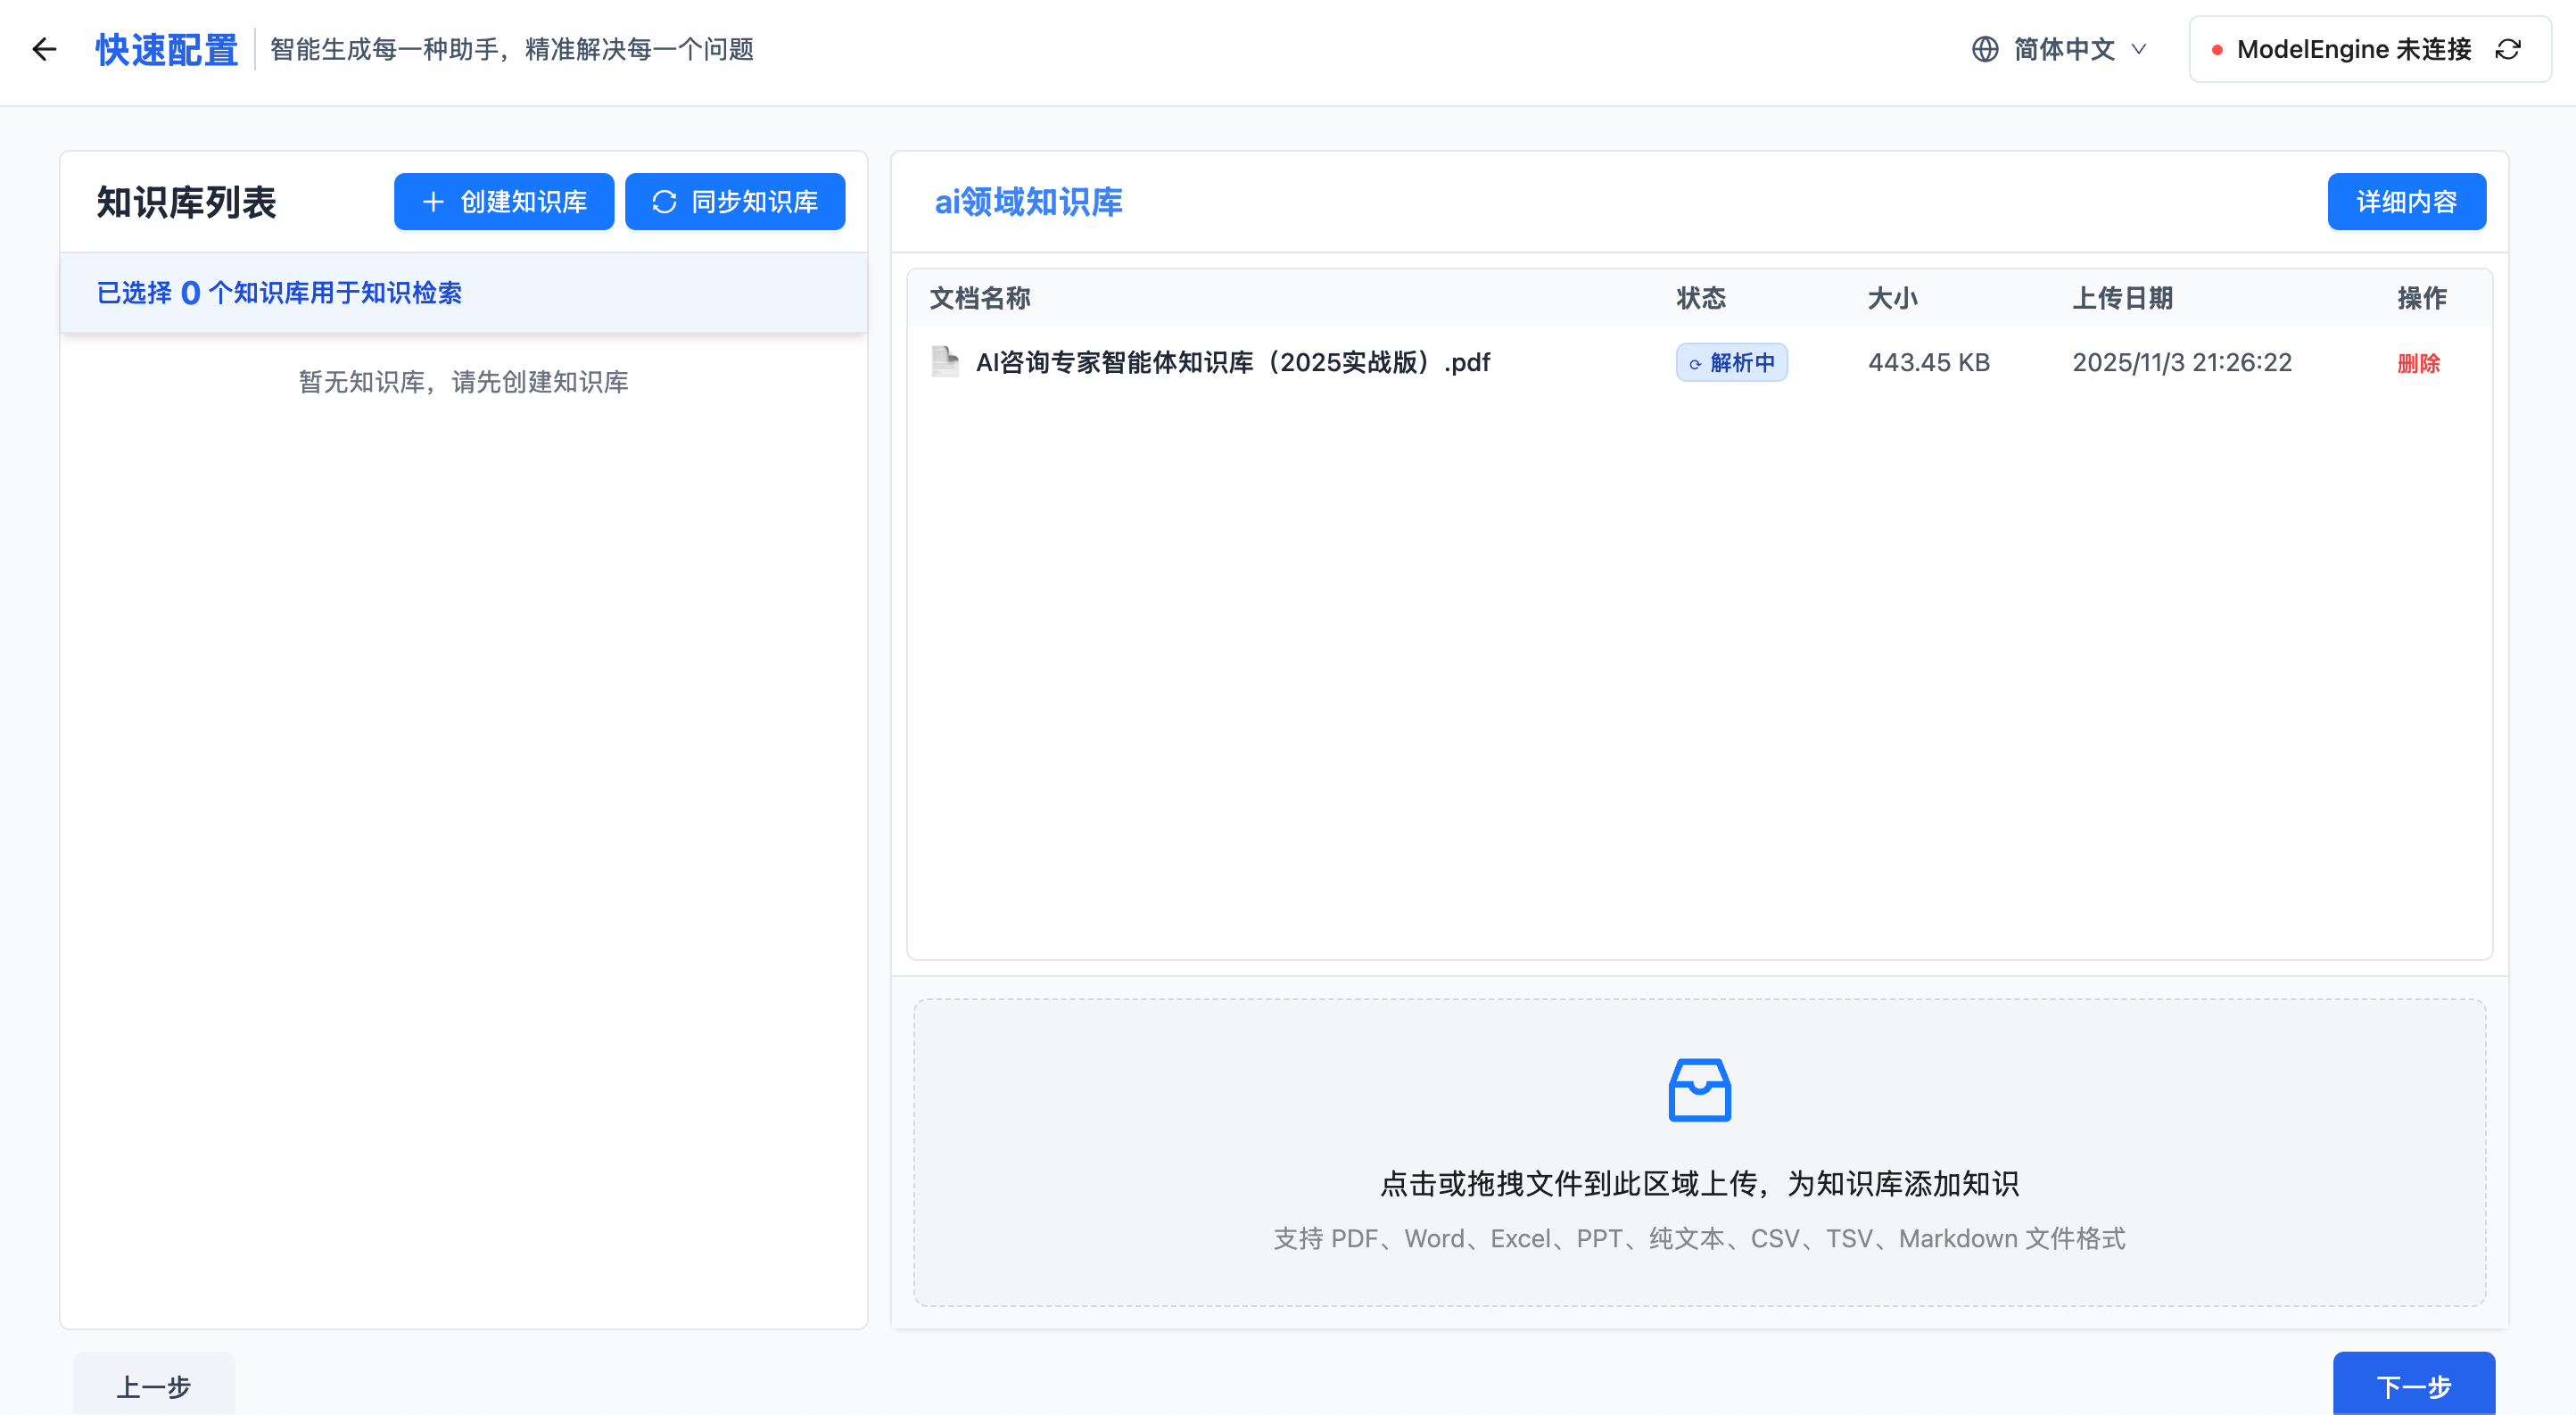Click the back arrow icon
Image resolution: width=2576 pixels, height=1415 pixels.
[44, 49]
